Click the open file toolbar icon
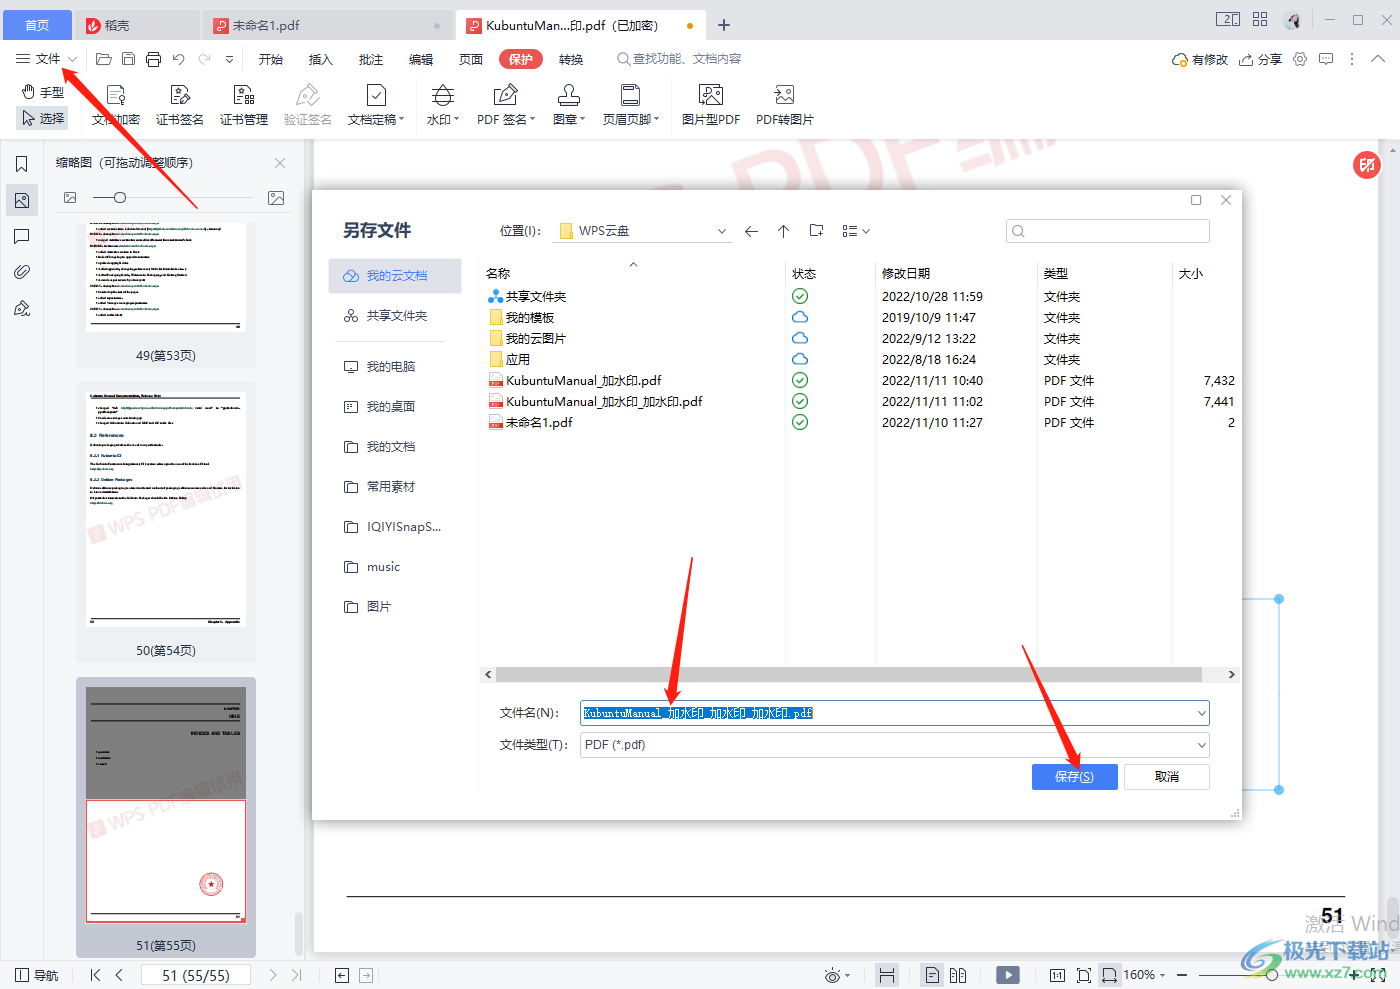 pos(103,59)
